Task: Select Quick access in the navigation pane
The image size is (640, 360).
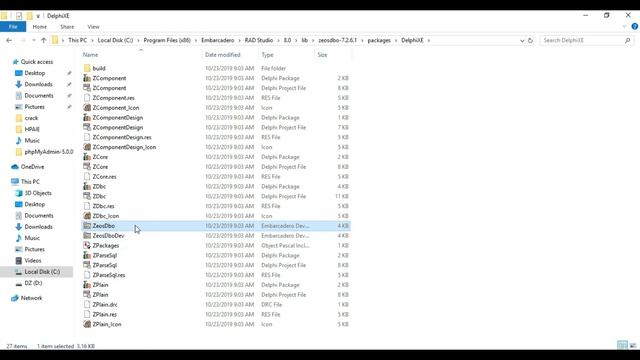Action: [37, 62]
